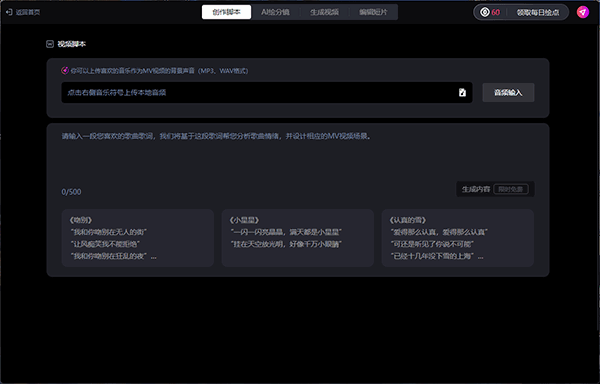Click the pink music tip icon

pos(65,71)
